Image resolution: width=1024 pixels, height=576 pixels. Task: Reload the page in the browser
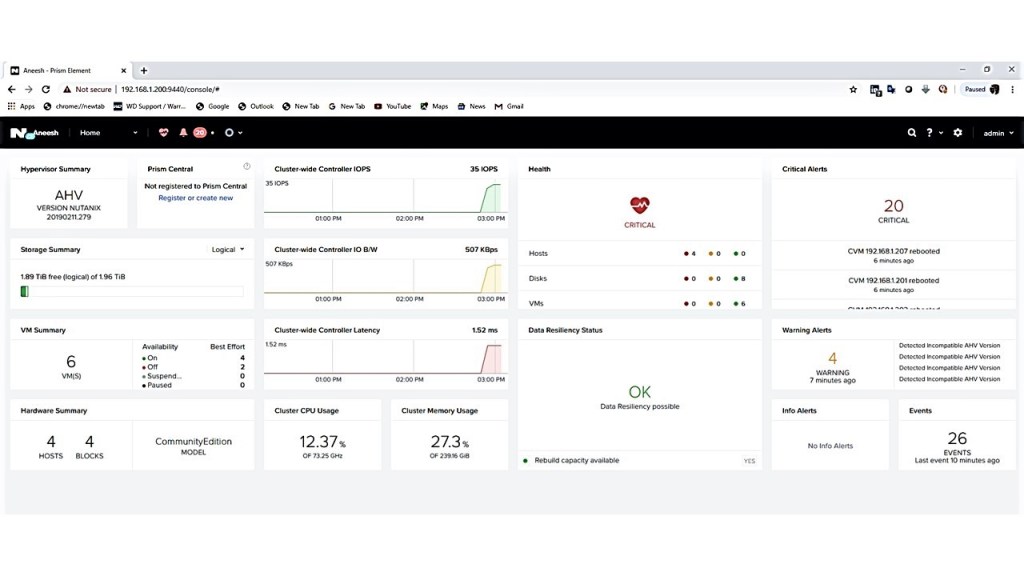[46, 89]
